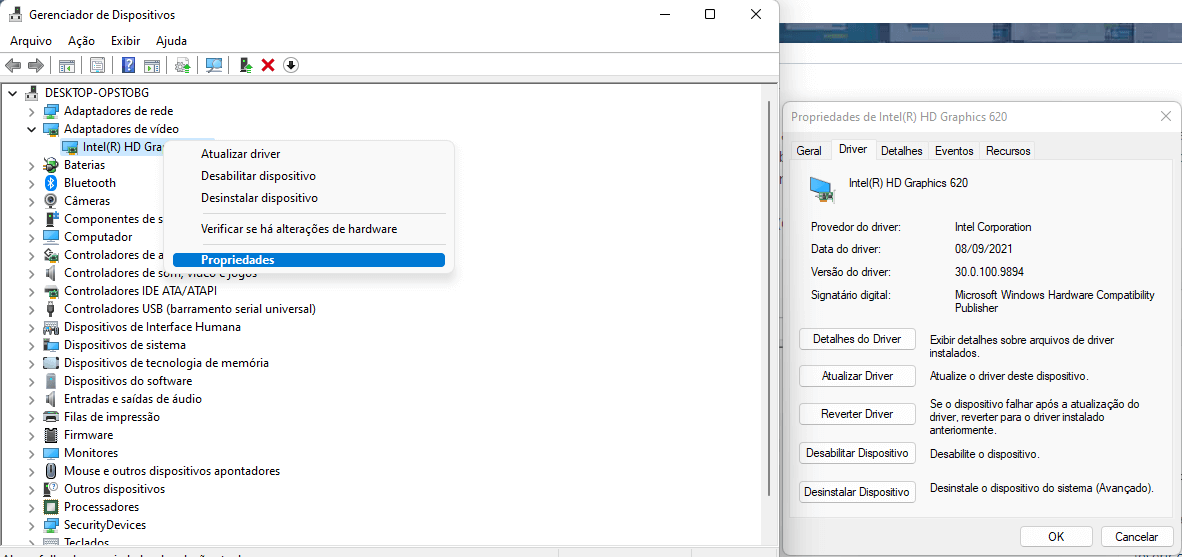Click the scan for hardware changes monitor icon
This screenshot has width=1182, height=557.
214,66
